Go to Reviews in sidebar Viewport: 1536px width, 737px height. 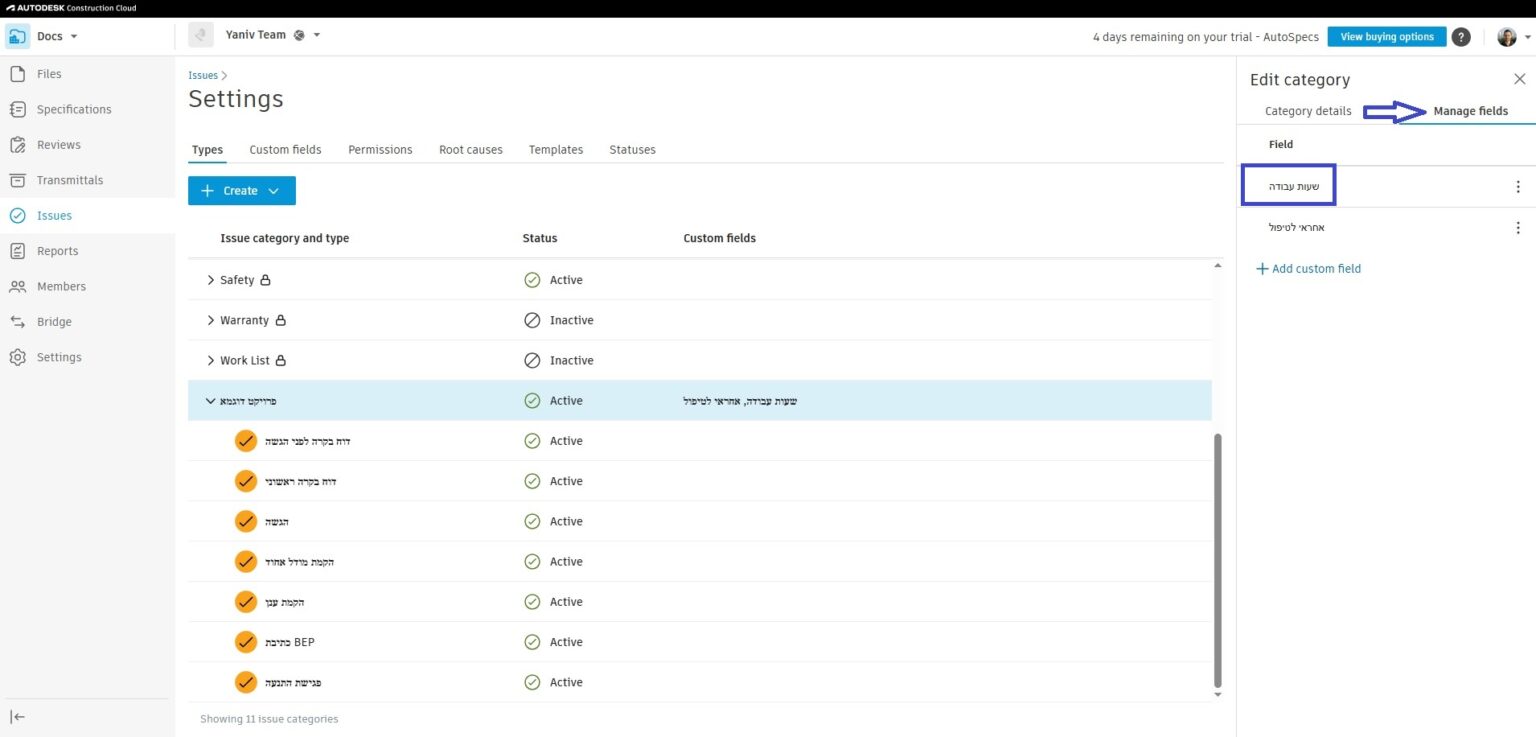click(x=58, y=145)
